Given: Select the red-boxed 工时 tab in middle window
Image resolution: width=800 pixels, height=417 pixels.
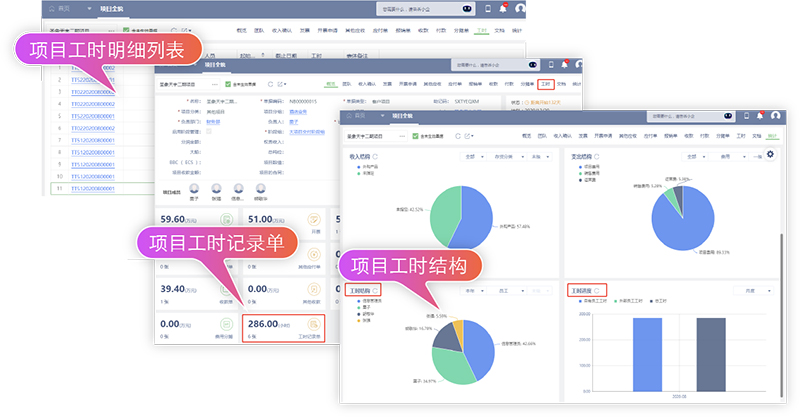Looking at the screenshot, I should 545,84.
